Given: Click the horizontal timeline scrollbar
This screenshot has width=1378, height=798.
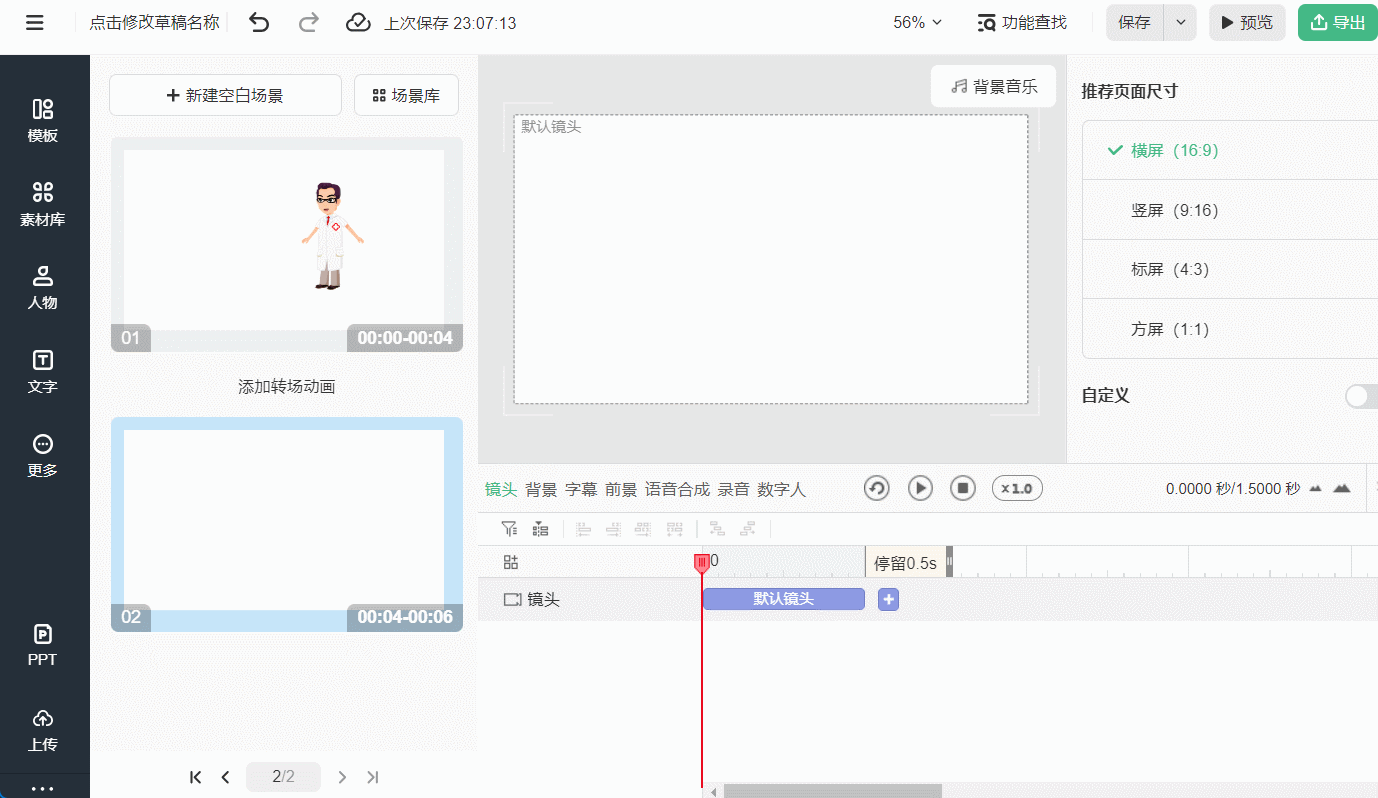Looking at the screenshot, I should coord(833,791).
